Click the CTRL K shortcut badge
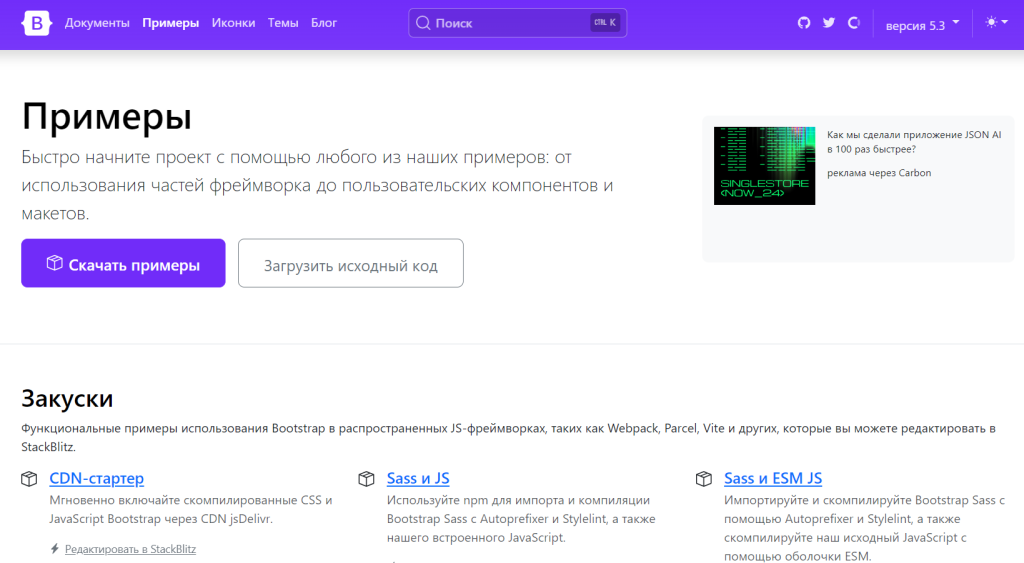This screenshot has width=1024, height=563. point(605,22)
